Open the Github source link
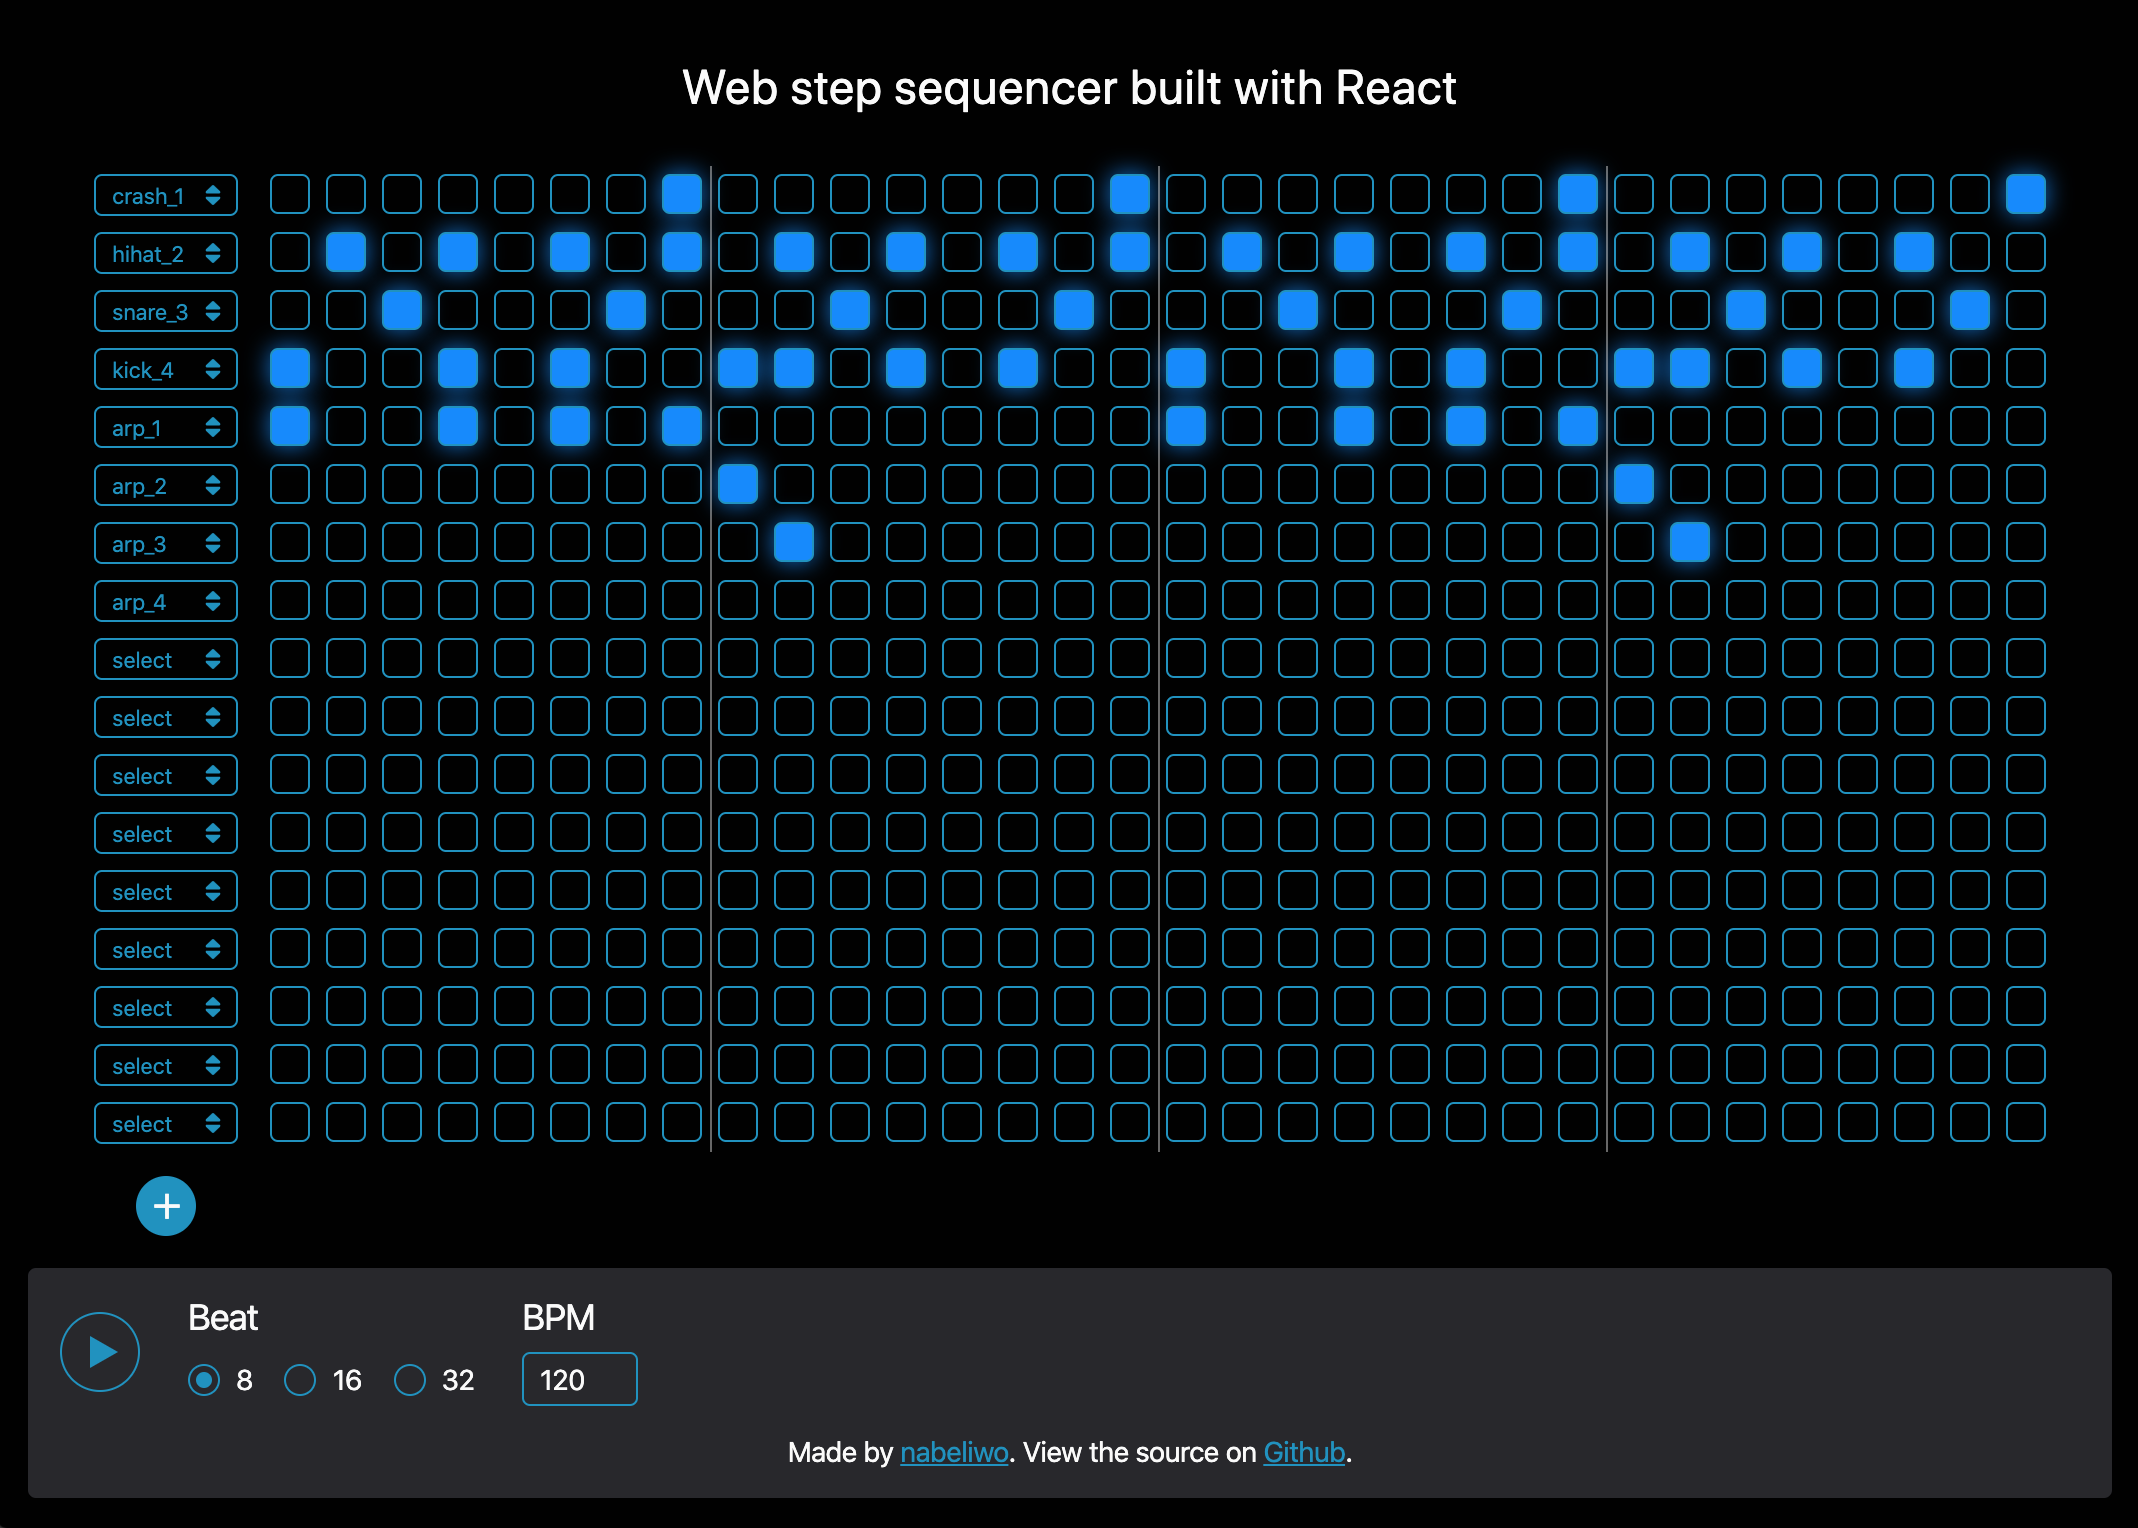 [1304, 1452]
